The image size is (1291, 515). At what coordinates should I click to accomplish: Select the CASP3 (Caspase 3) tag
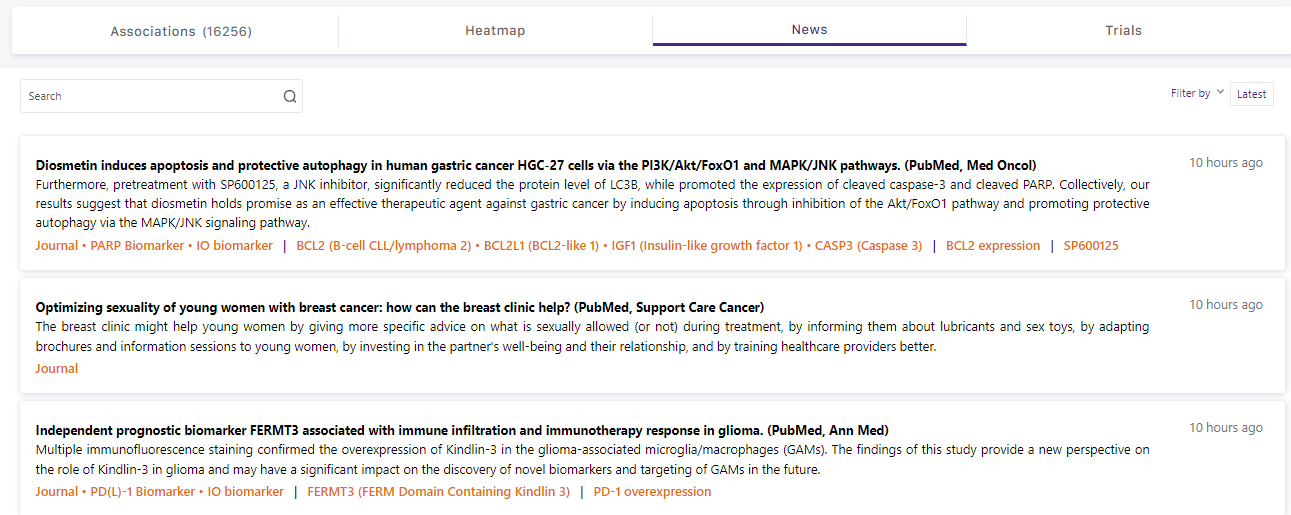point(868,246)
